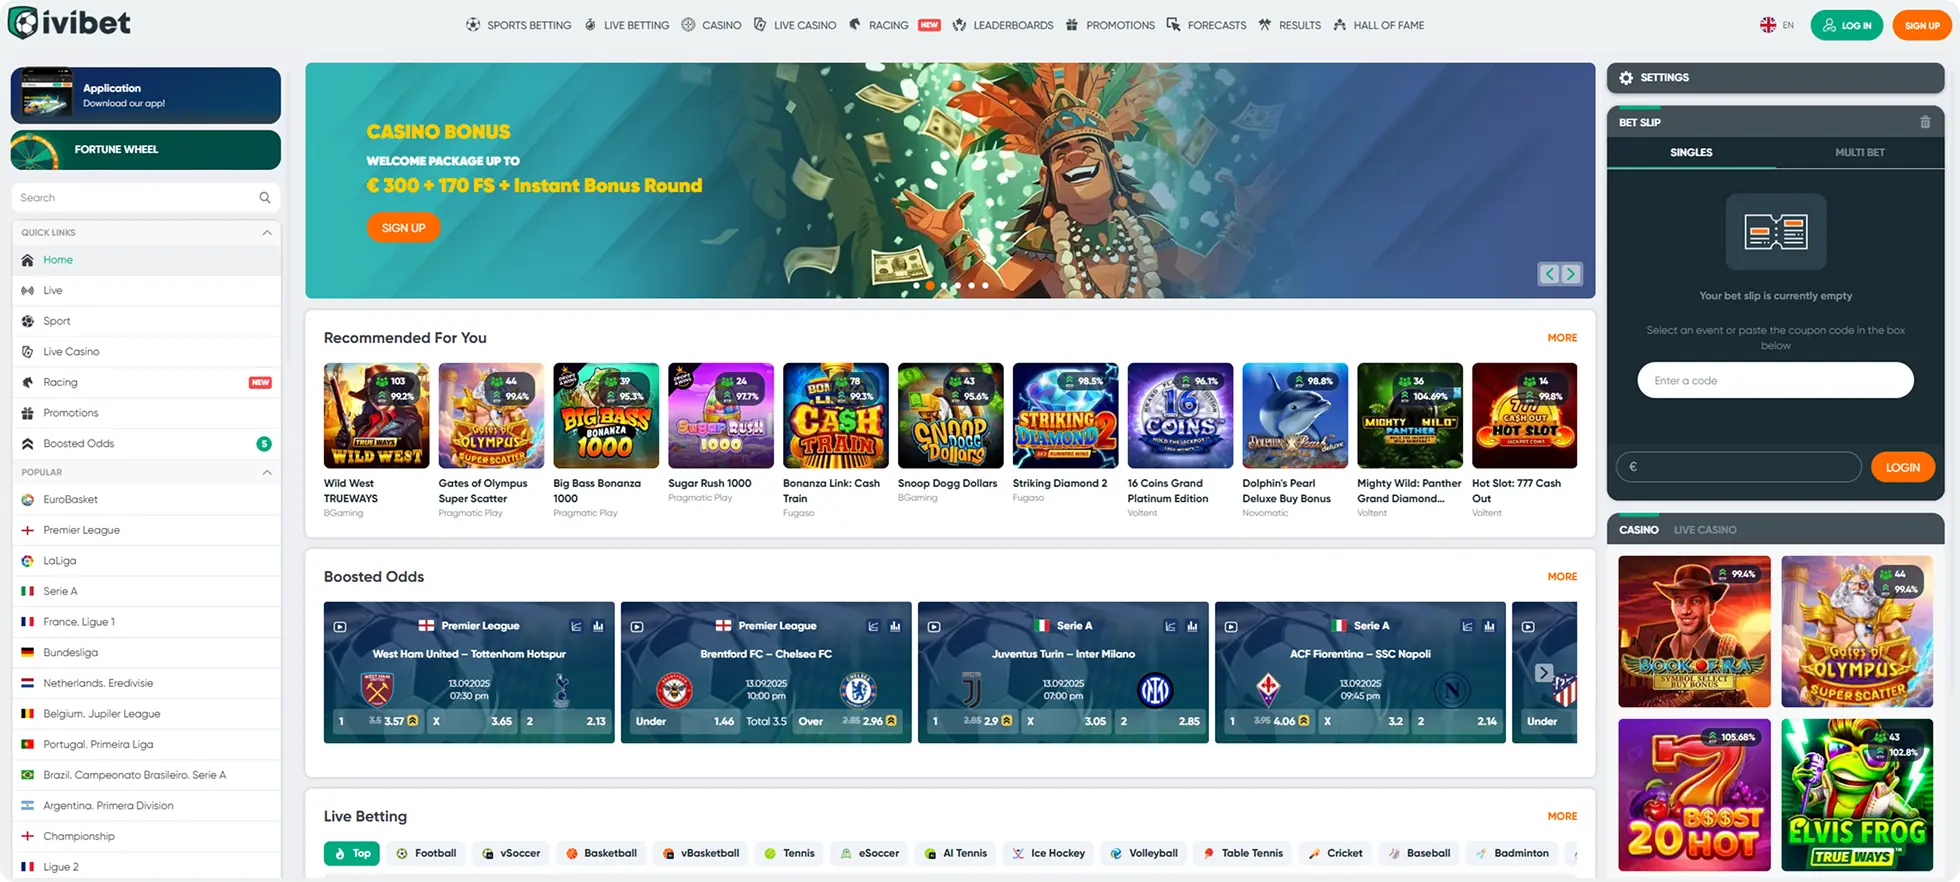Screen dimensions: 1960x882
Task: Select Football live betting filter
Action: [427, 854]
